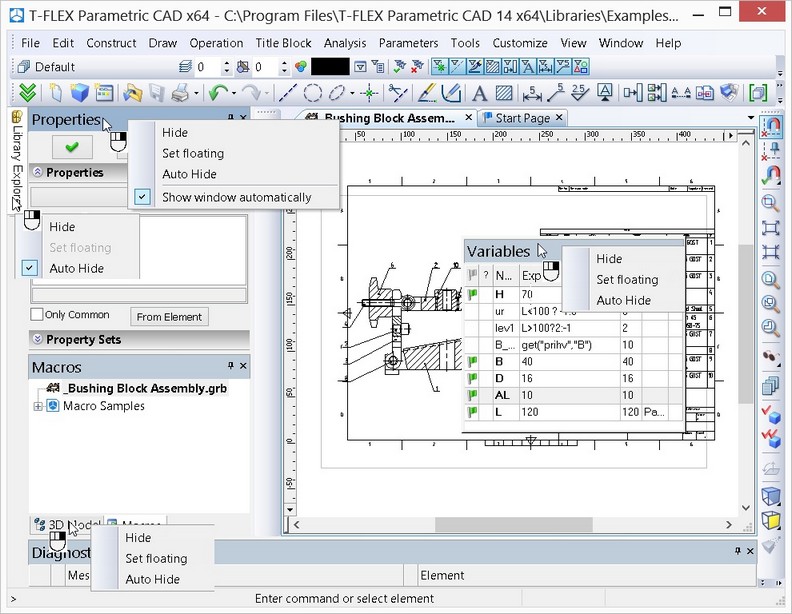Click the wireframe cube view icon
792x614 pixels.
tap(771, 496)
